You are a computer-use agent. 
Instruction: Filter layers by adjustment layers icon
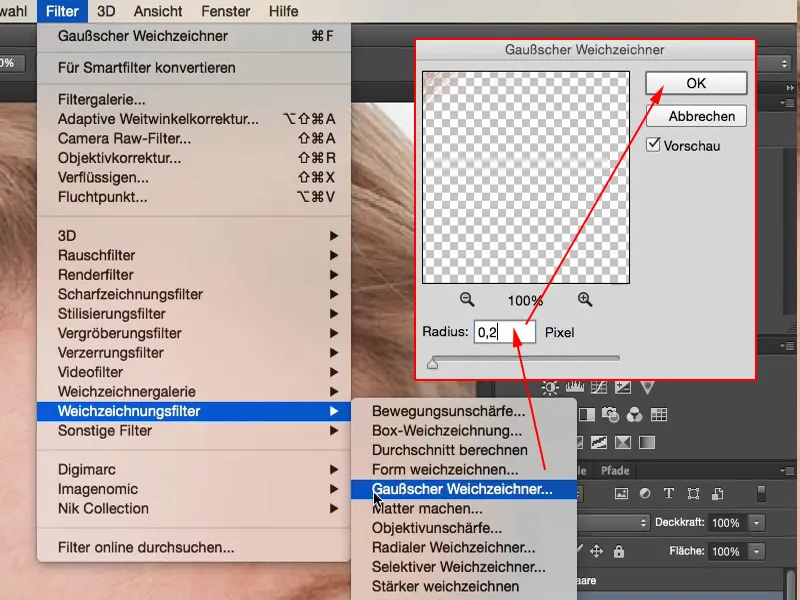click(645, 493)
